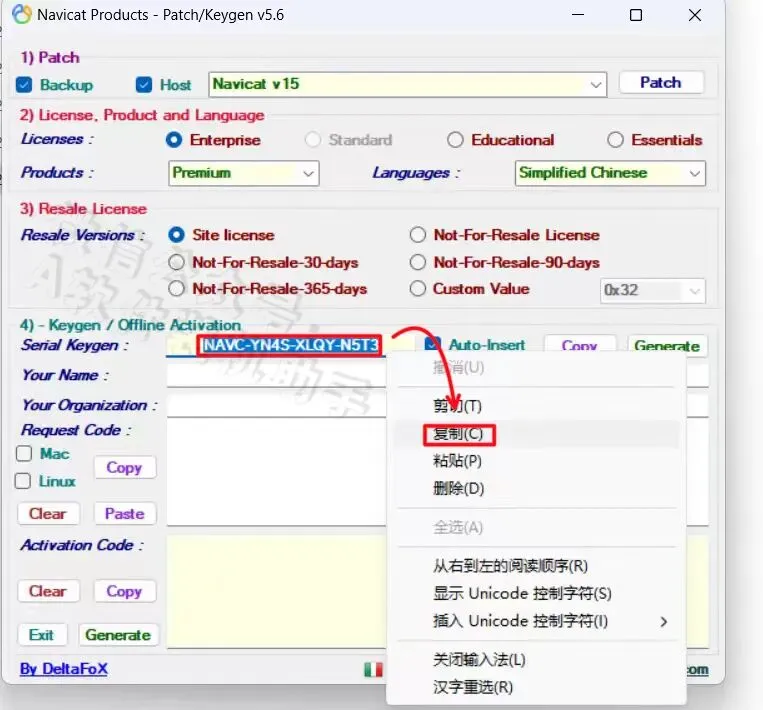Viewport: 763px width, 710px height.
Task: Select the Educational license radio button
Action: pyautogui.click(x=455, y=140)
